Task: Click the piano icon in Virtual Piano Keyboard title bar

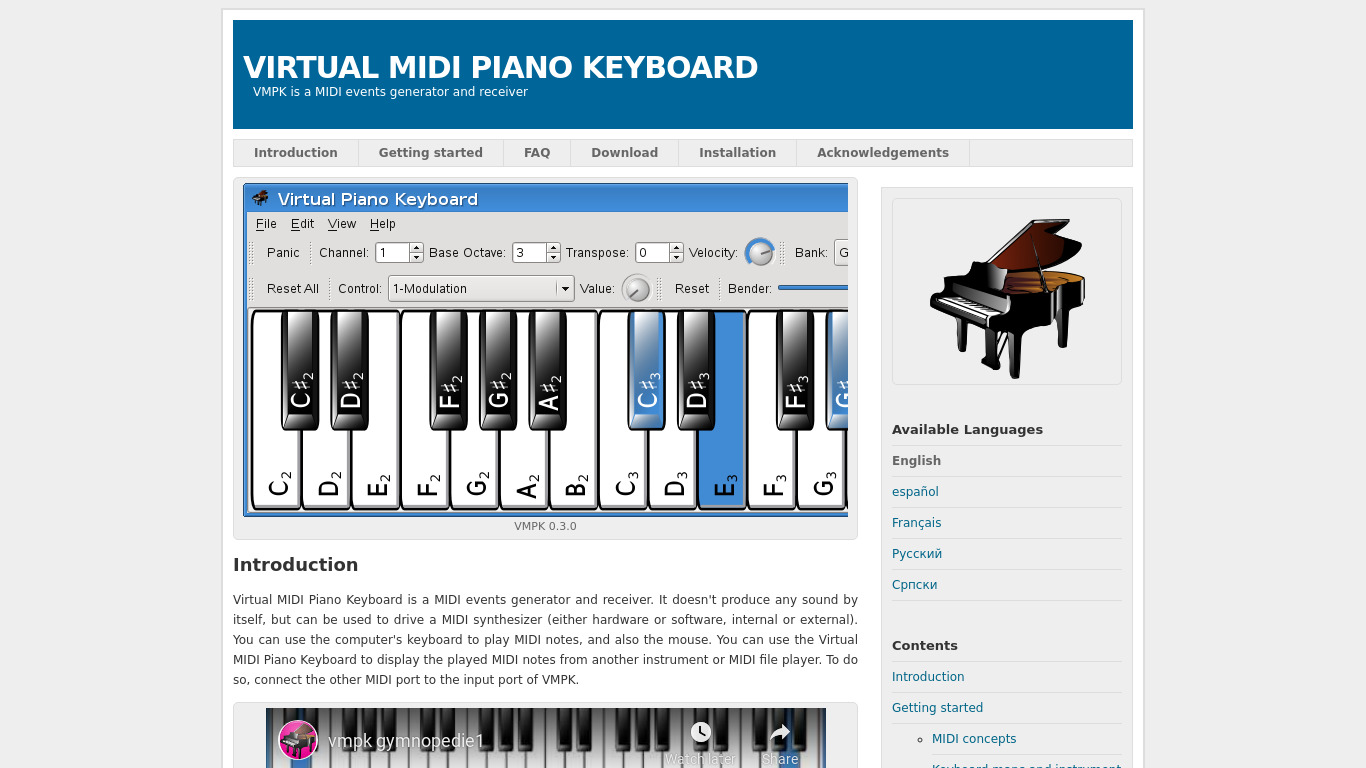Action: pos(260,198)
